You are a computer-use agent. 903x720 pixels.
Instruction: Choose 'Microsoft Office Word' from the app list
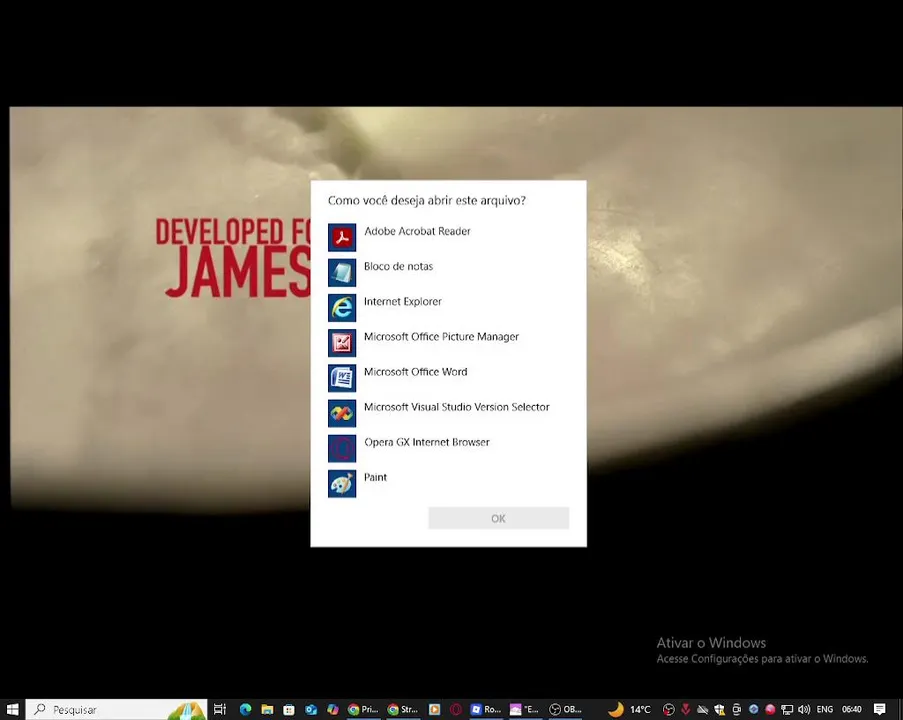tap(448, 377)
